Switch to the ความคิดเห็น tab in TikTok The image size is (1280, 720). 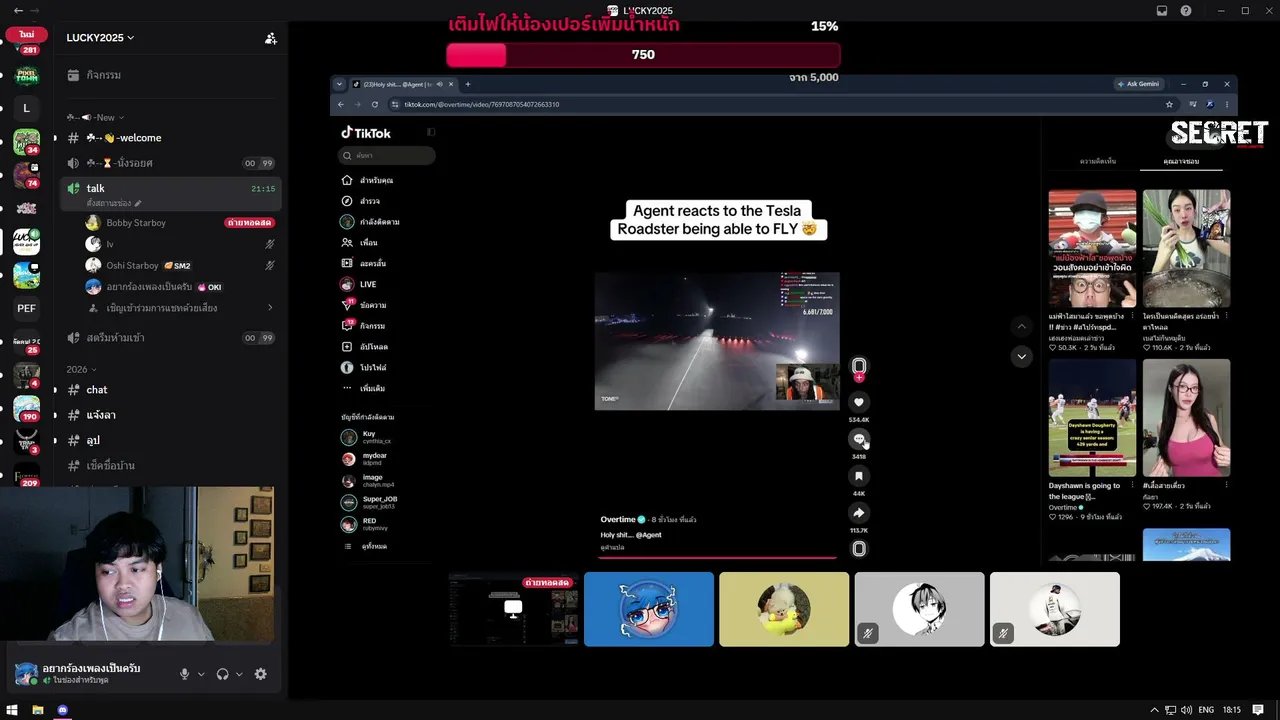coord(1098,161)
